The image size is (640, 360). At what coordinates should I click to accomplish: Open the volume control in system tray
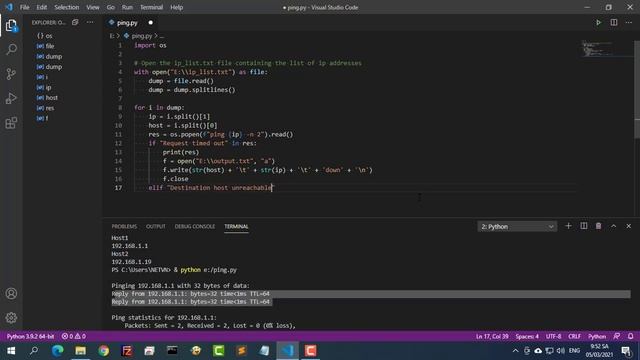(x=561, y=351)
